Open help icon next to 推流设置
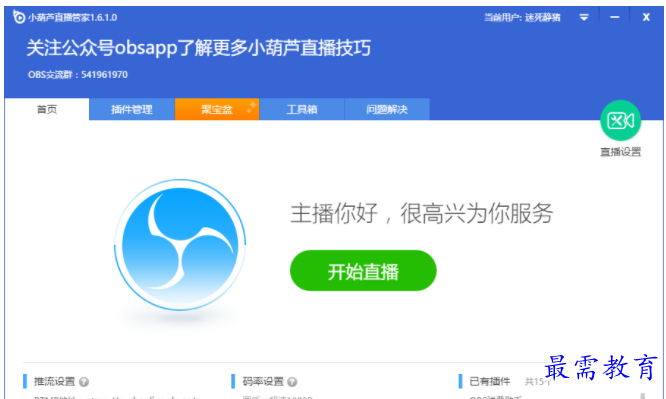This screenshot has width=666, height=399. point(84,382)
